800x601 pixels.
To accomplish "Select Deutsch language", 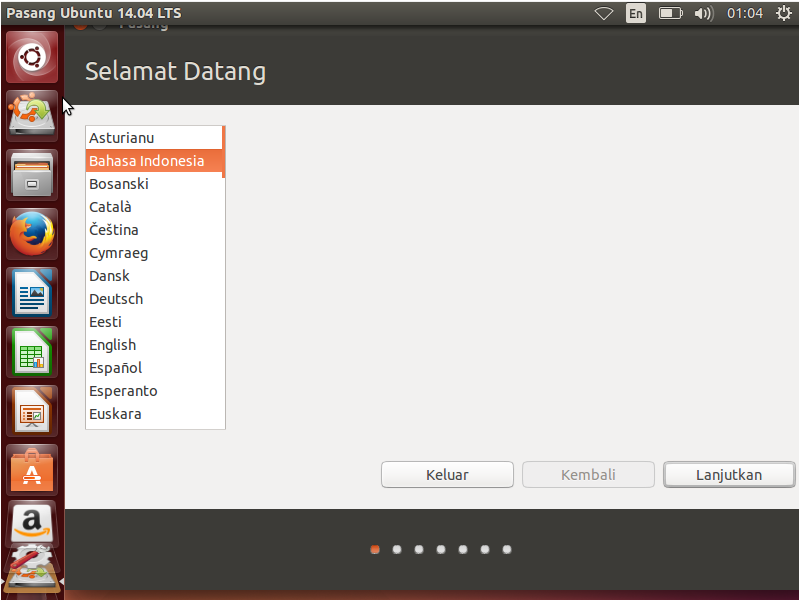I will 154,298.
